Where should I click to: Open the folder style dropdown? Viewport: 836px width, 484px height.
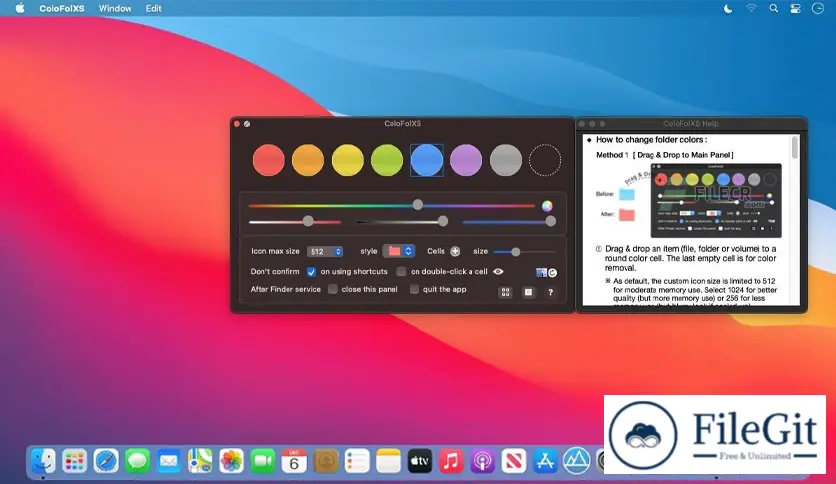pos(399,251)
